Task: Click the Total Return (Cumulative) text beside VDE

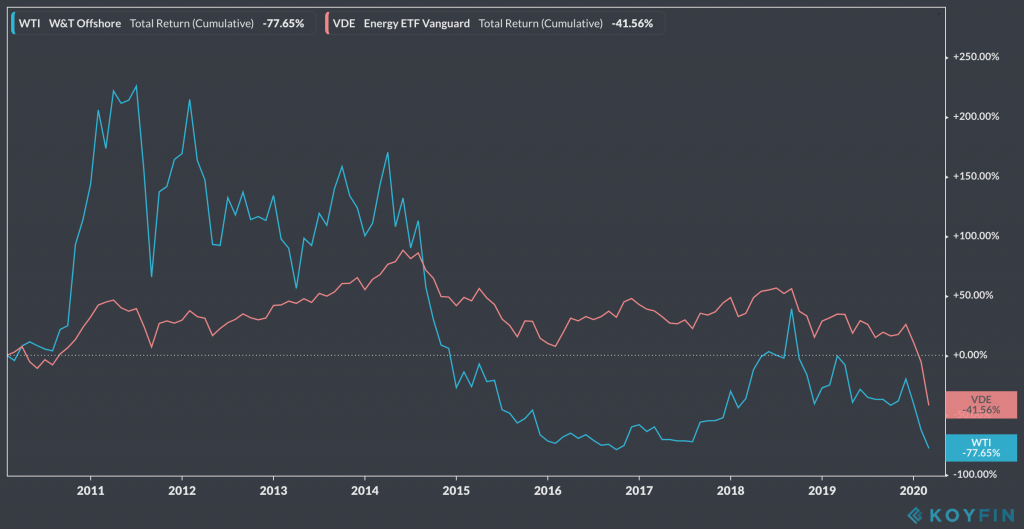Action: (x=540, y=24)
